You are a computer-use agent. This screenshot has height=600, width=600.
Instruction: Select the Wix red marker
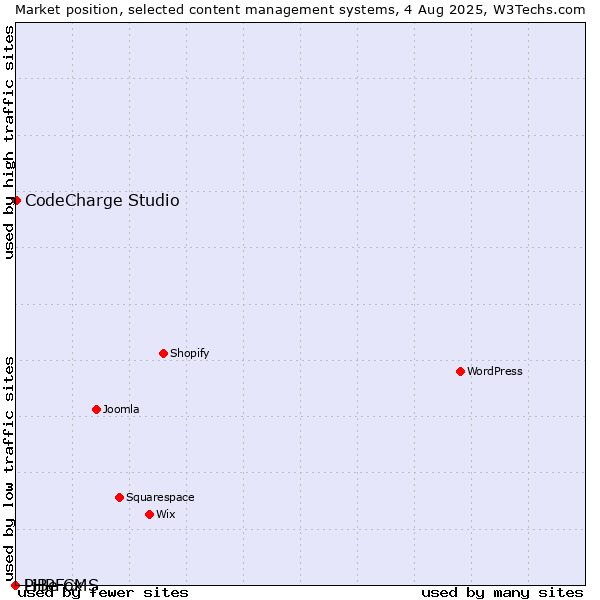tap(150, 514)
